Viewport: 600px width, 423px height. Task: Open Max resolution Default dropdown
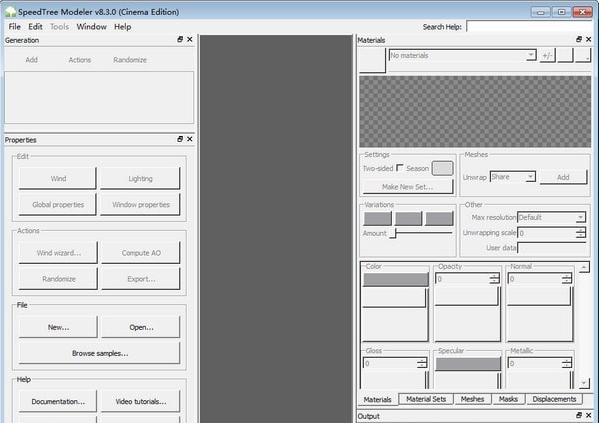(580, 217)
